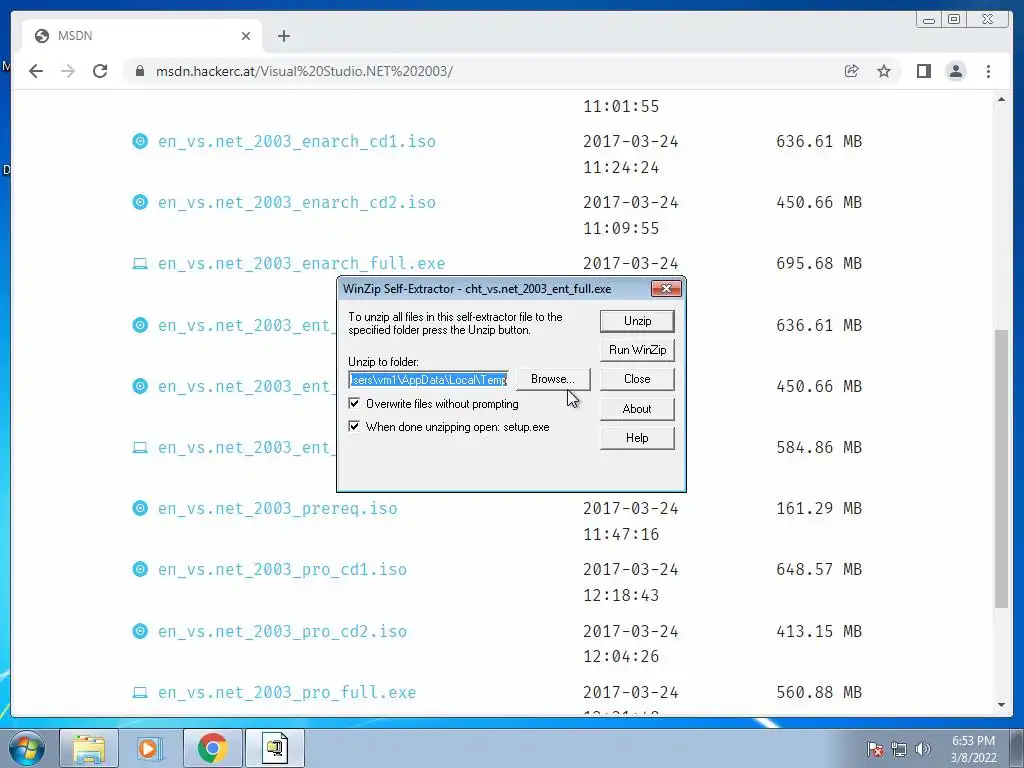
Task: Go forward in Chrome browser
Action: click(x=68, y=71)
